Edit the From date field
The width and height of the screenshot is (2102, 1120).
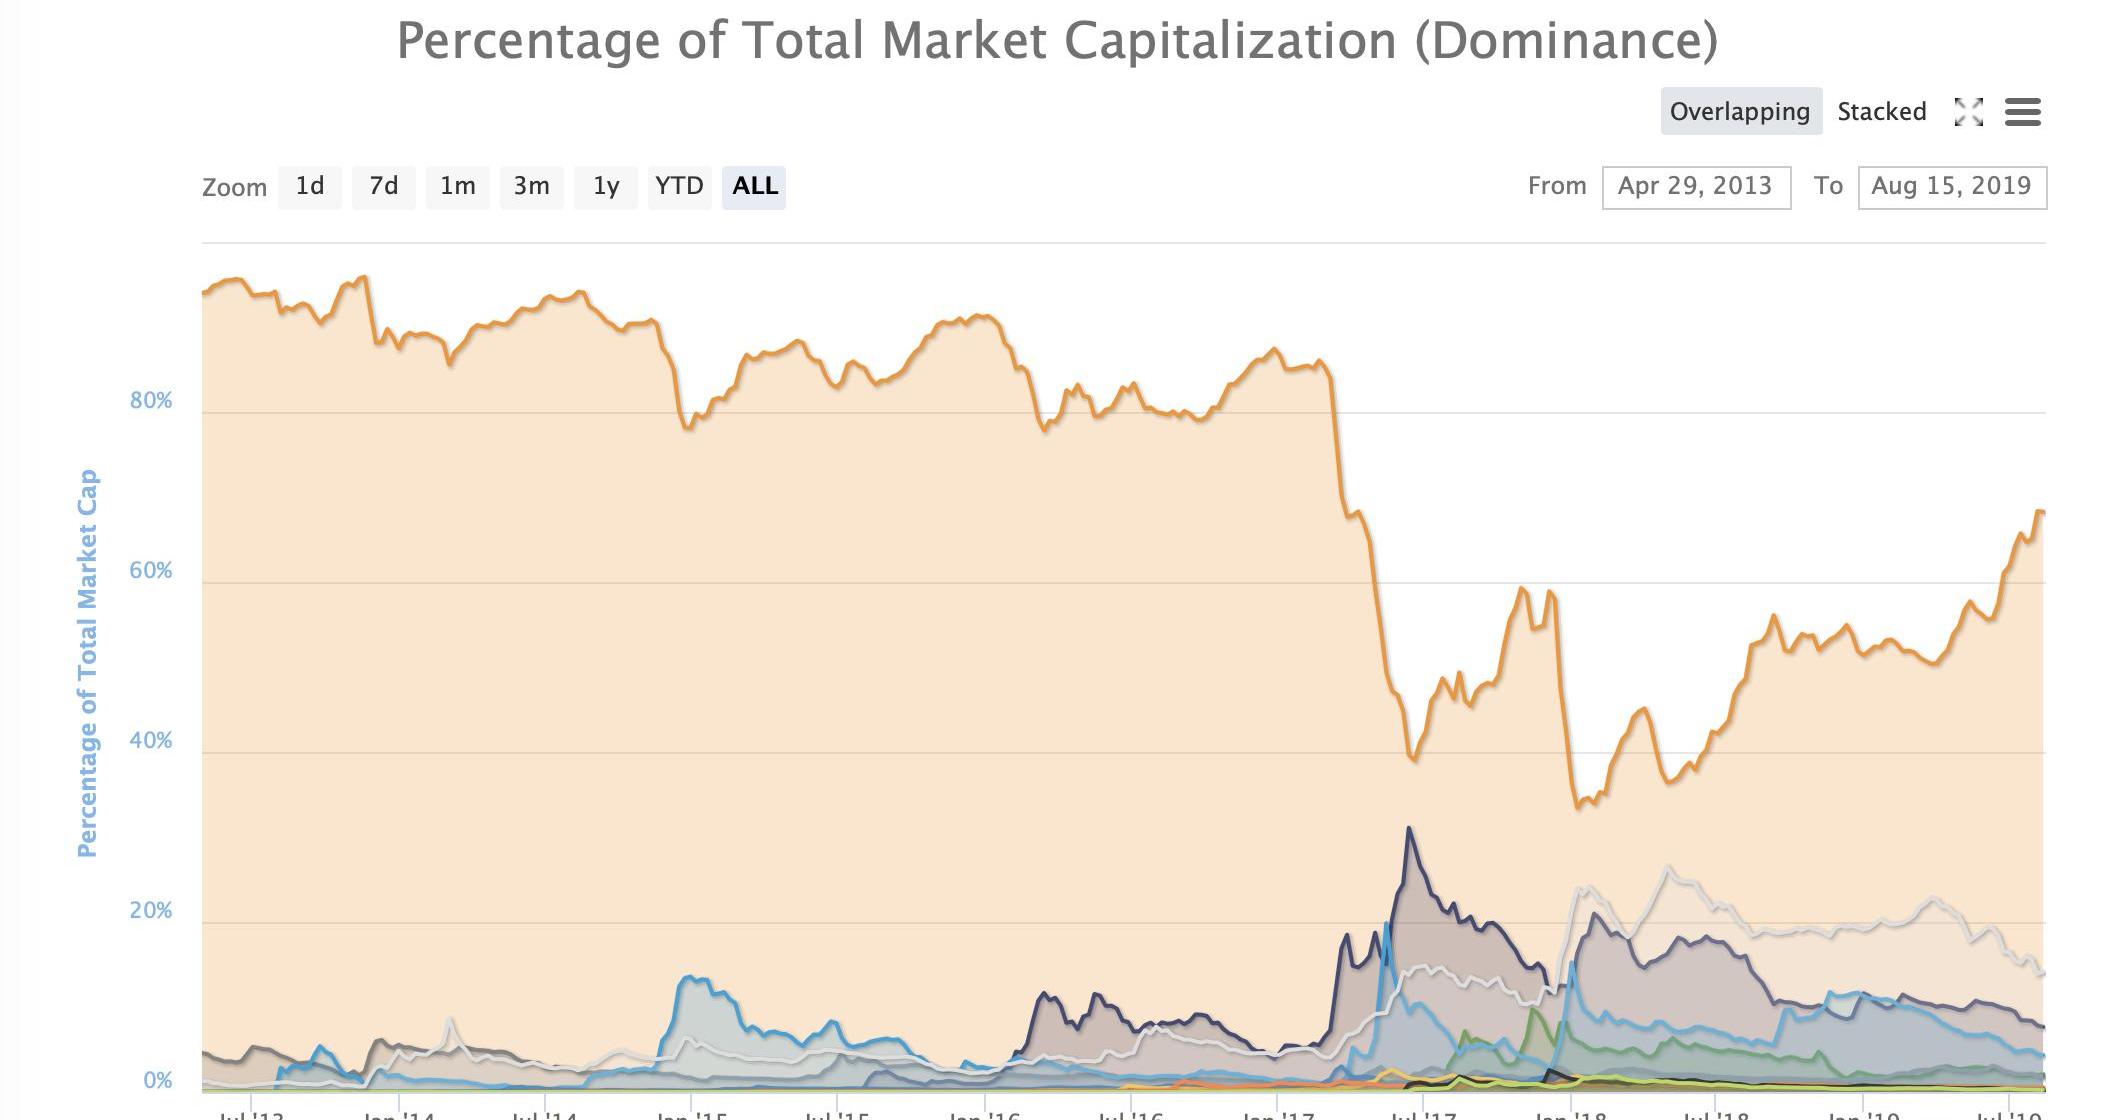pyautogui.click(x=1695, y=187)
